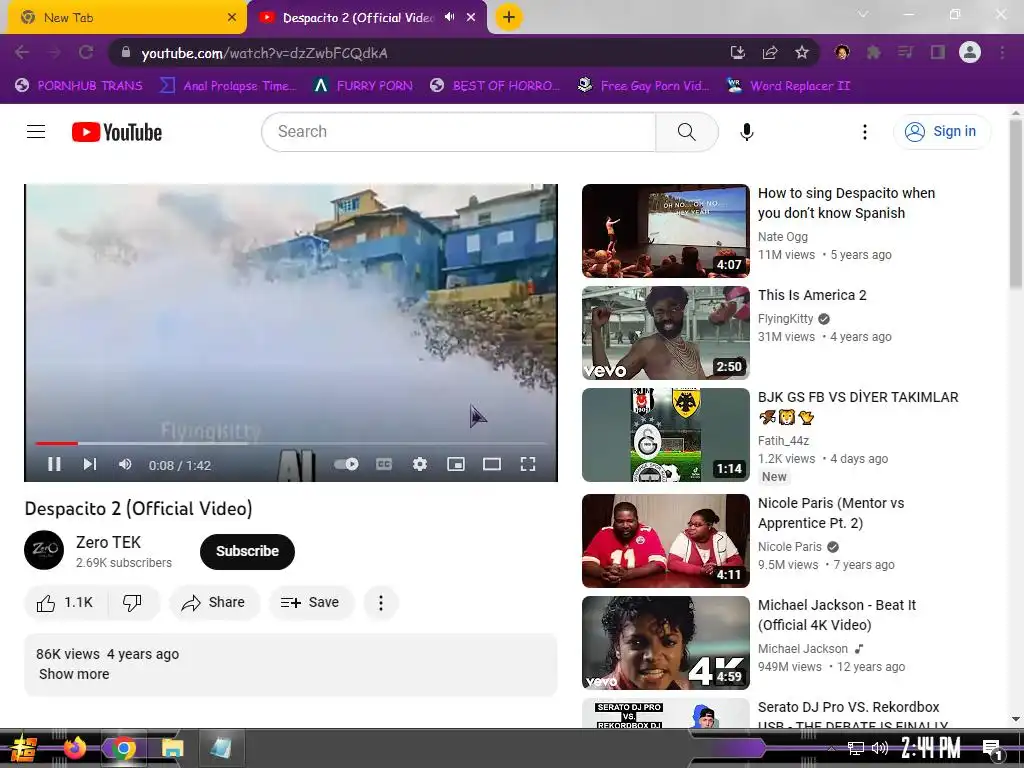Image resolution: width=1024 pixels, height=768 pixels.
Task: Open 'BJK GS FB VS DİYER TAKIMLAR' thumbnail
Action: tap(665, 435)
